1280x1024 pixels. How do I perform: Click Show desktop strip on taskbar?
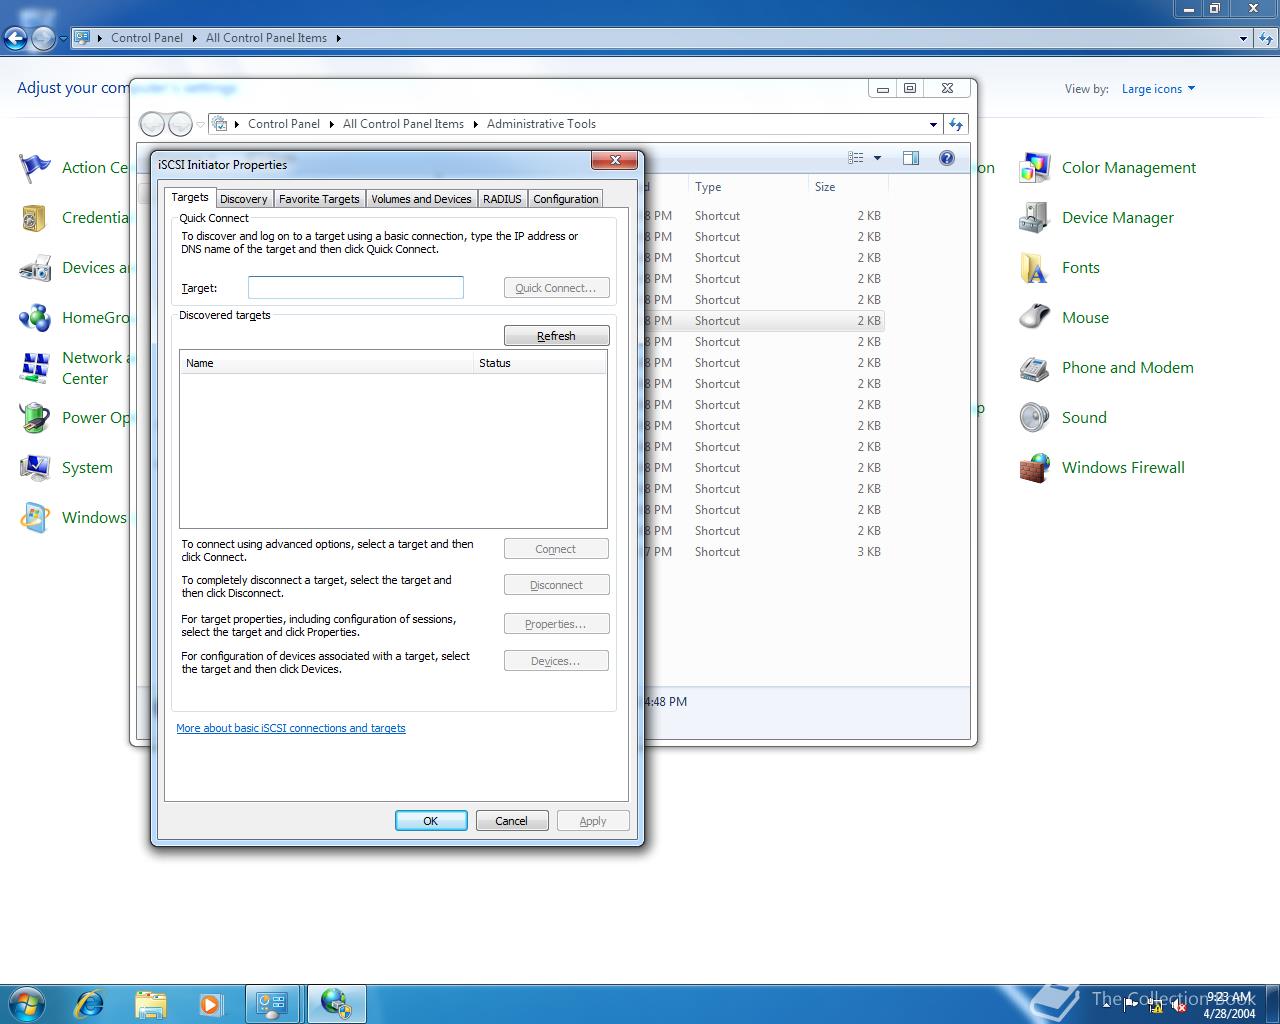point(1272,1004)
